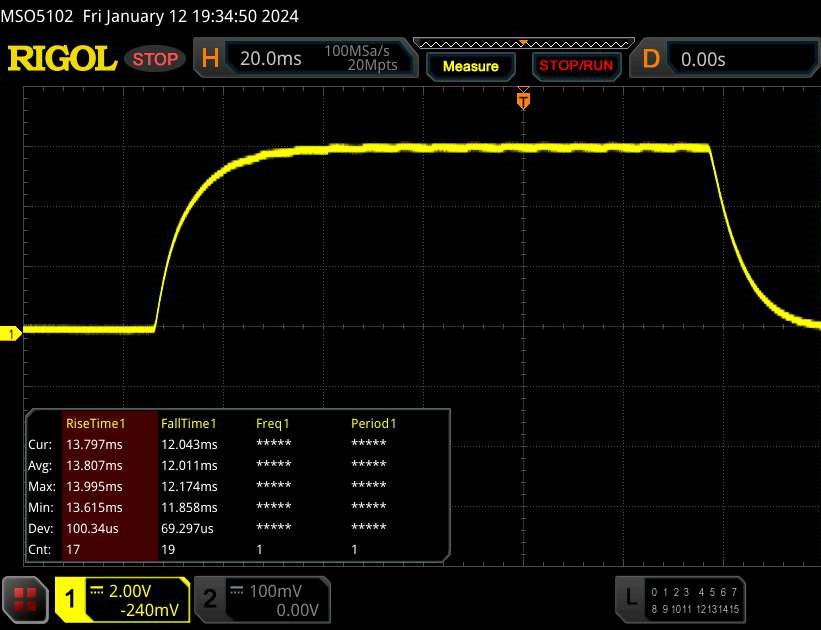
Task: Click the MSO5102 date header text
Action: 149,16
